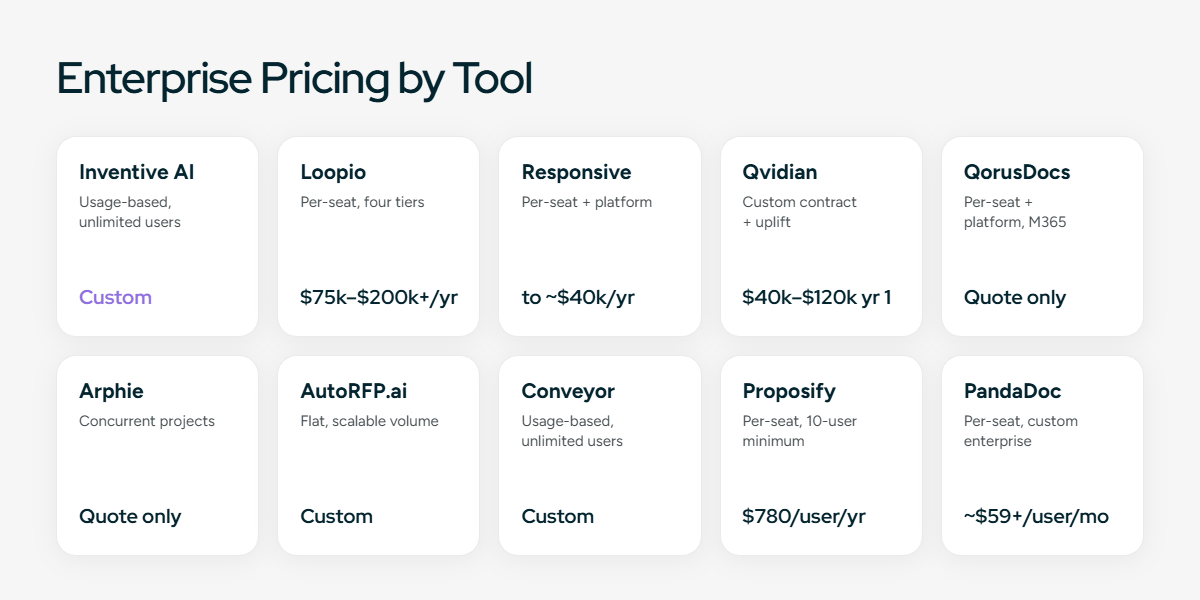
Task: Click the "$75k–$200k+/yr" price
Action: (379, 297)
